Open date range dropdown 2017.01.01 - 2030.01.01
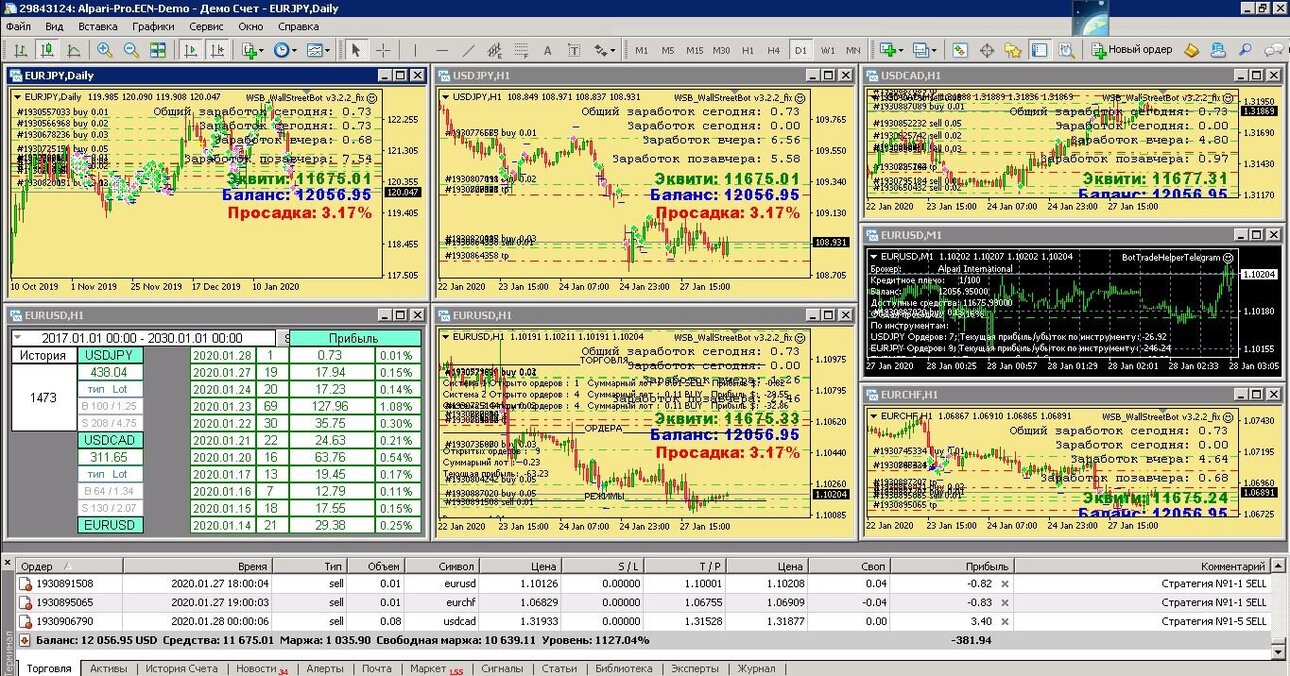Image resolution: width=1290 pixels, height=676 pixels. tap(142, 338)
